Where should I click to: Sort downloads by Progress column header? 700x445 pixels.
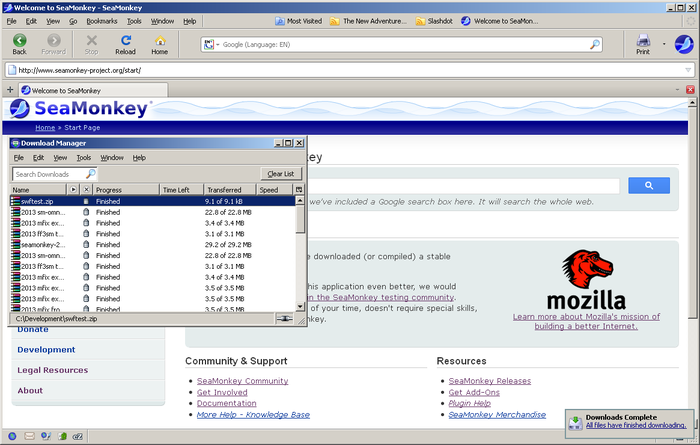(126, 189)
